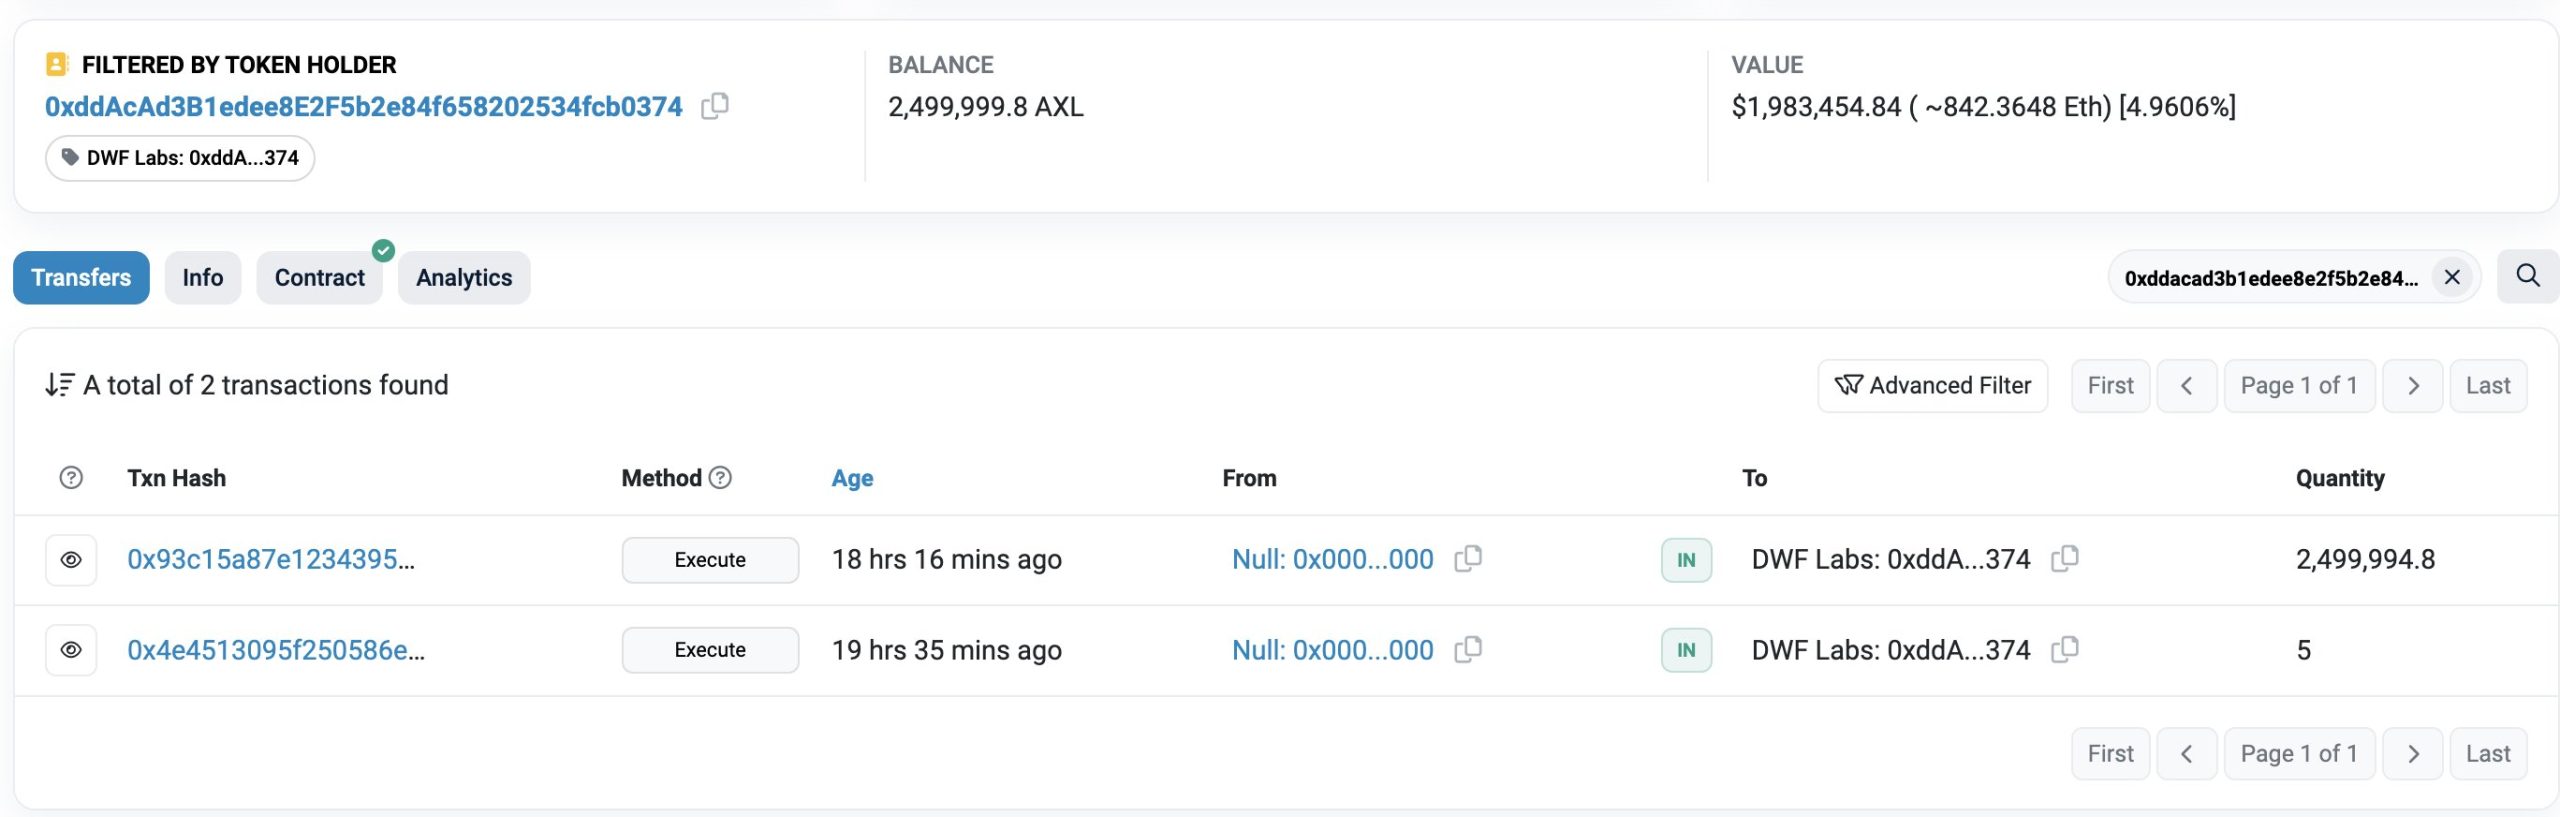Click the filtered address search field
The height and width of the screenshot is (817, 2560).
tap(2270, 278)
